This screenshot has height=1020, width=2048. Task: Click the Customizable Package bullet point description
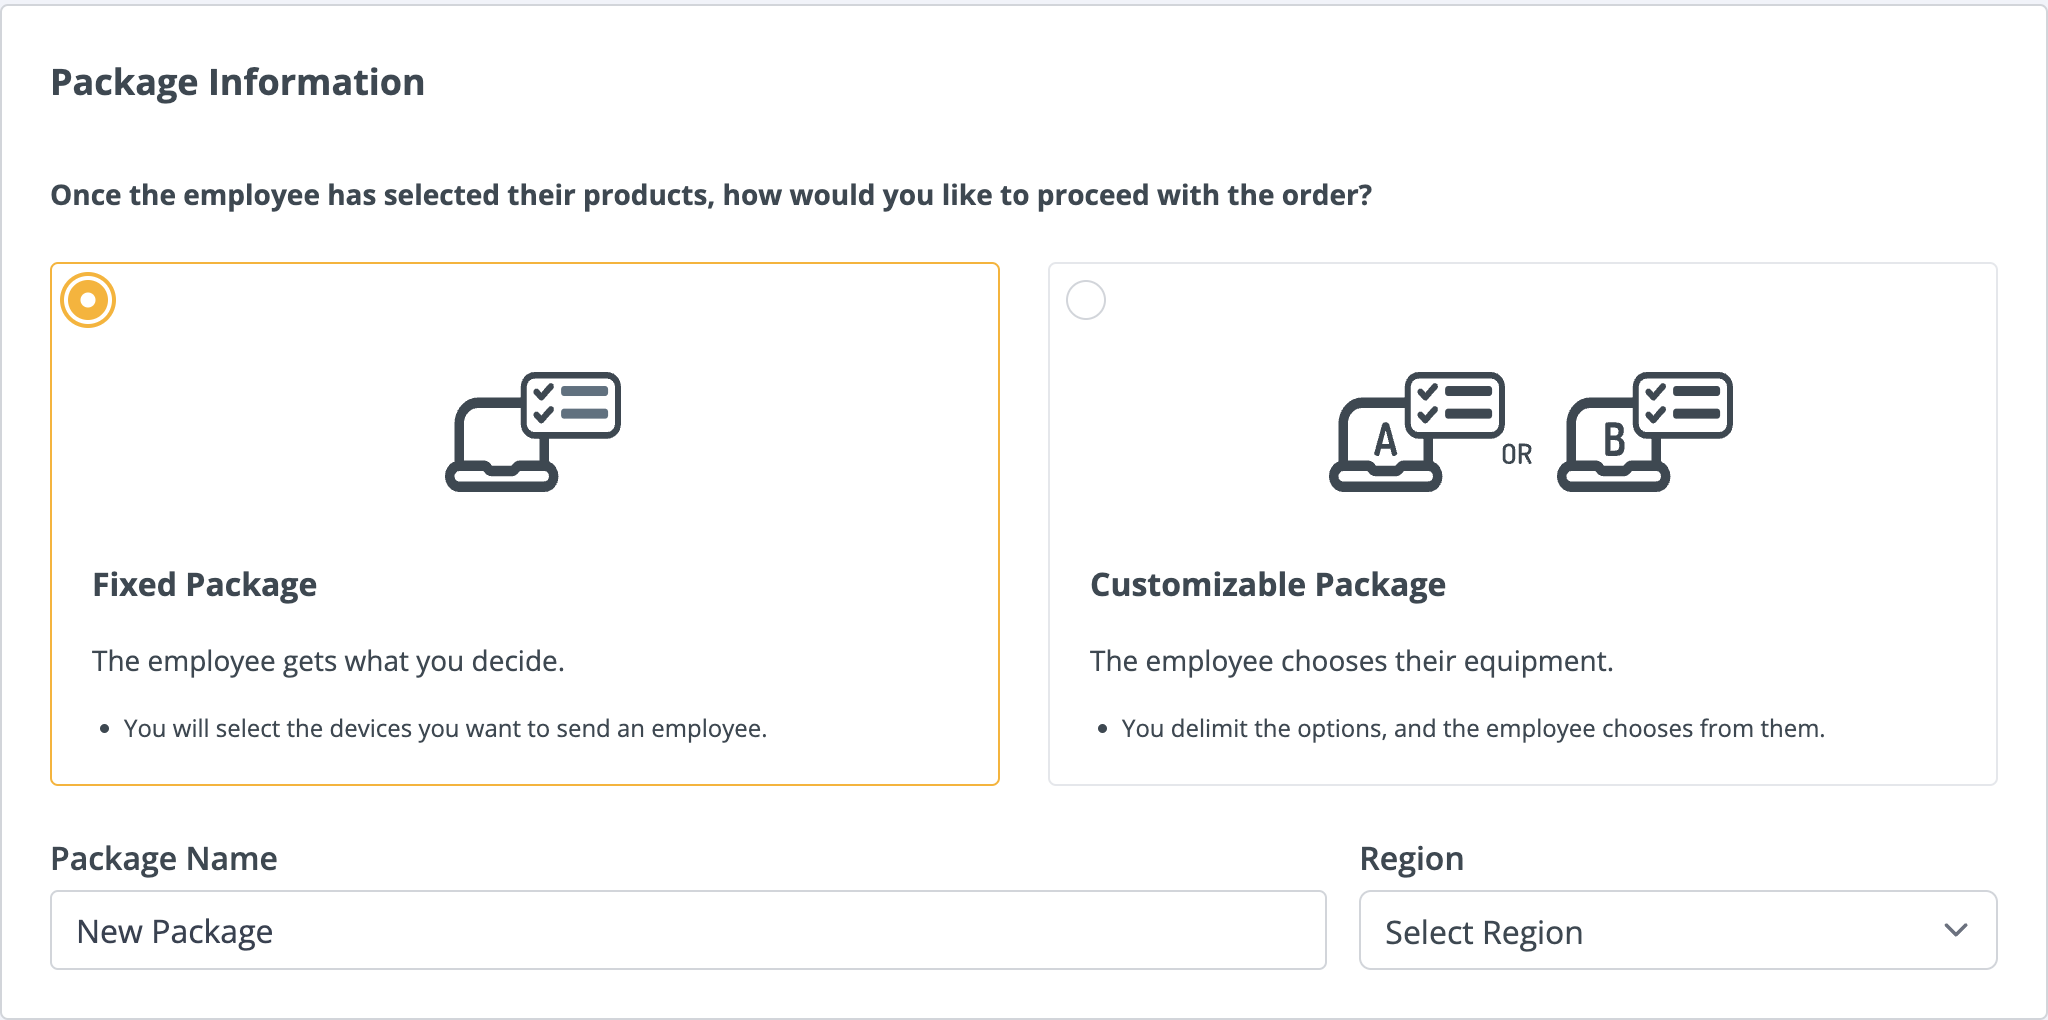tap(1472, 729)
